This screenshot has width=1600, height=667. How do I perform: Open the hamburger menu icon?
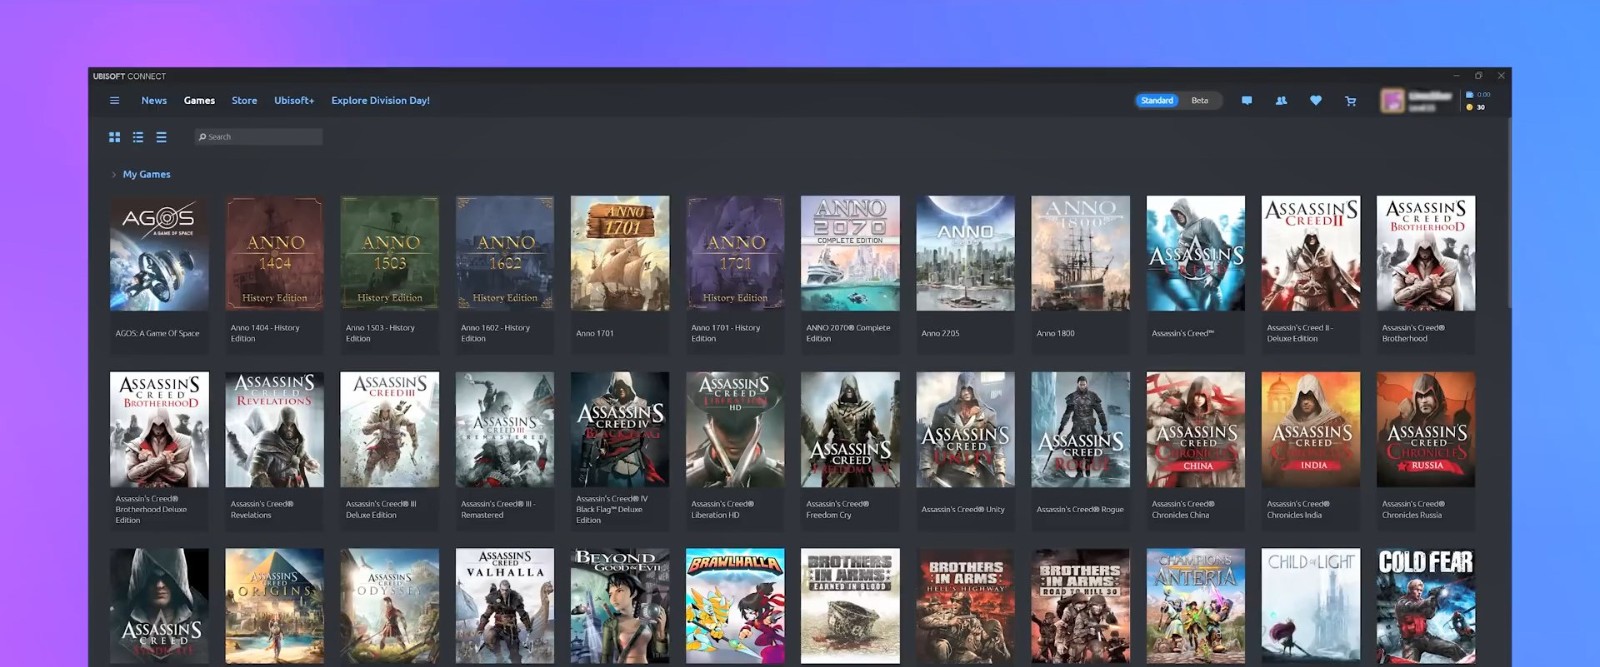(114, 100)
